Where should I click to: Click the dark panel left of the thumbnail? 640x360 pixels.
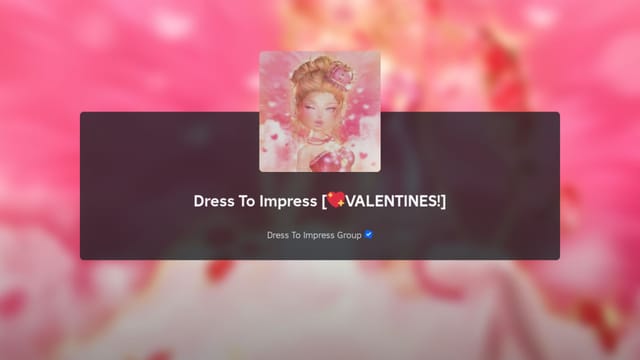(x=169, y=186)
